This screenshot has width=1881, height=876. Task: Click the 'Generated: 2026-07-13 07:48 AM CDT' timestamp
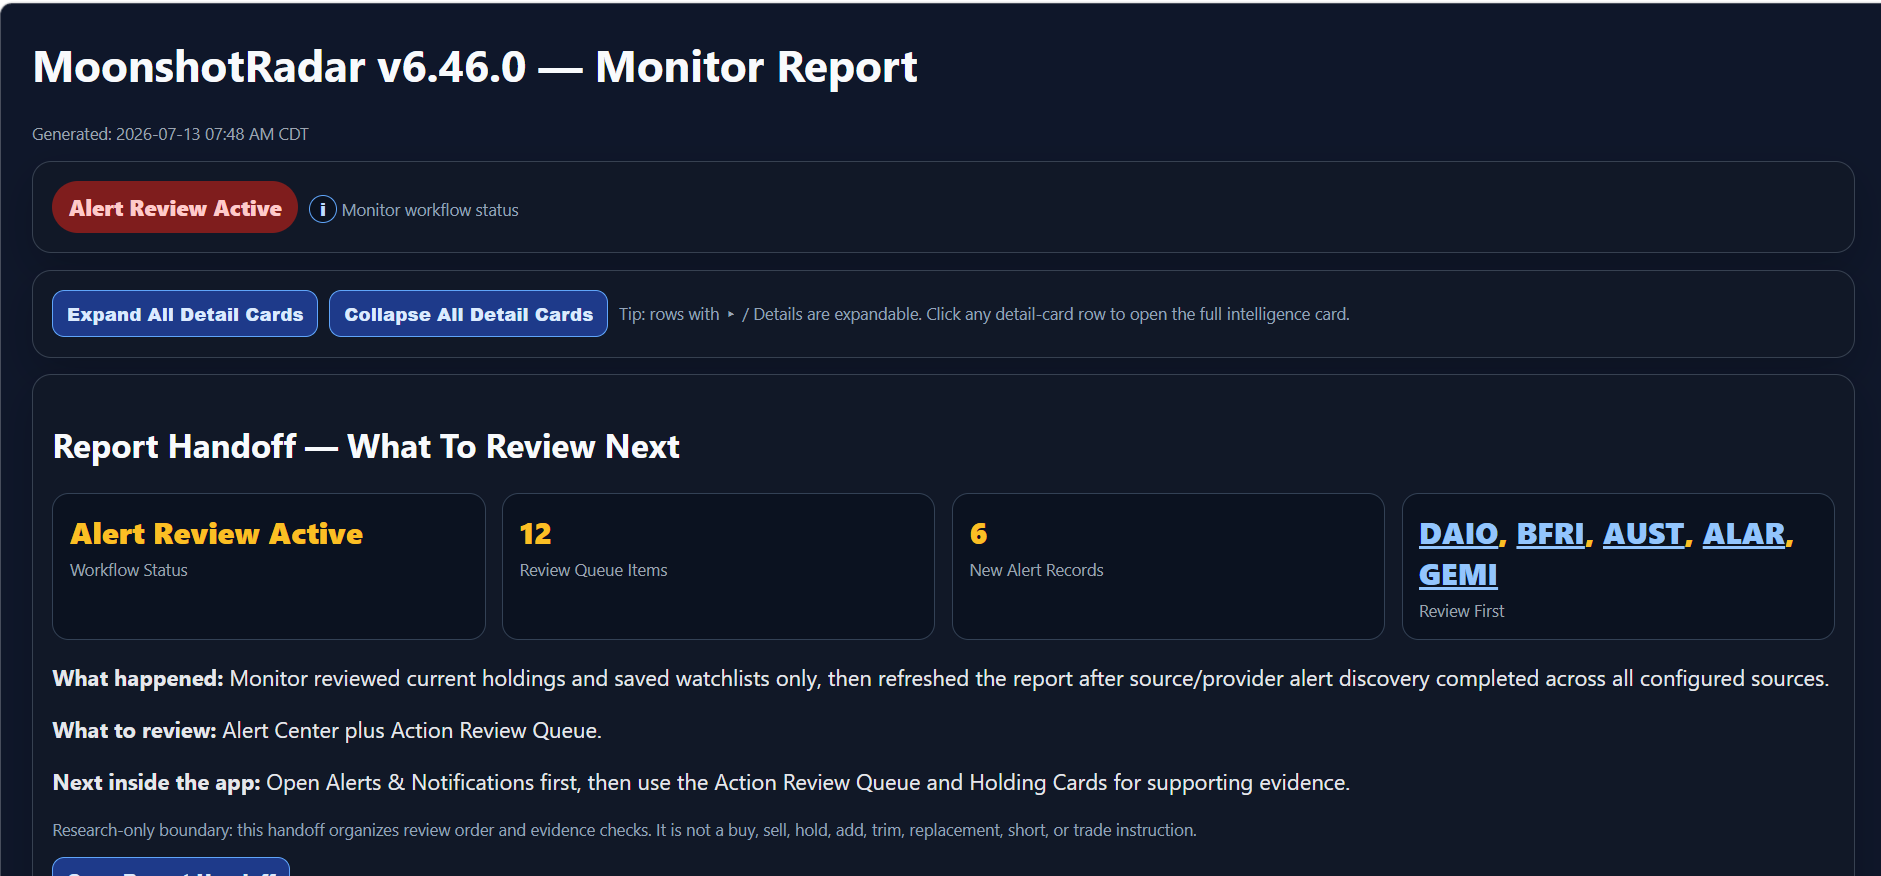(x=170, y=134)
